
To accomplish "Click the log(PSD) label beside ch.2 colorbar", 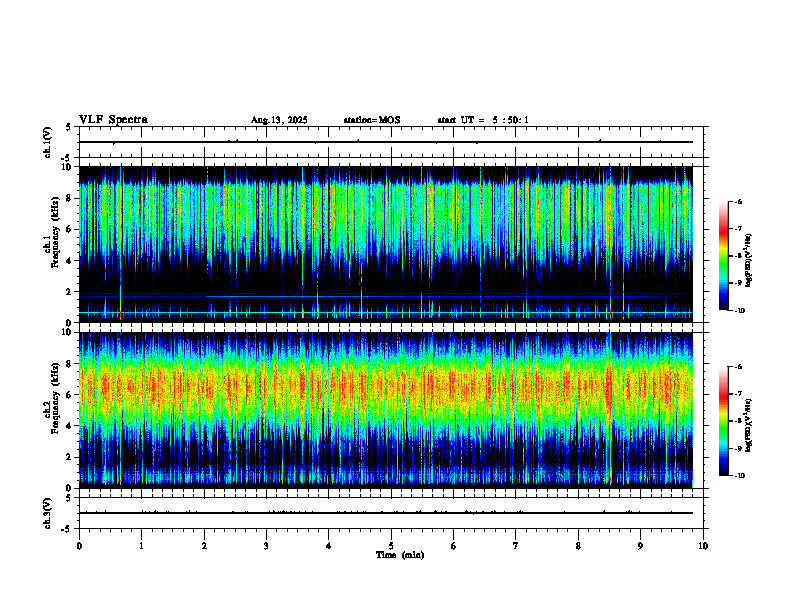I will [749, 425].
